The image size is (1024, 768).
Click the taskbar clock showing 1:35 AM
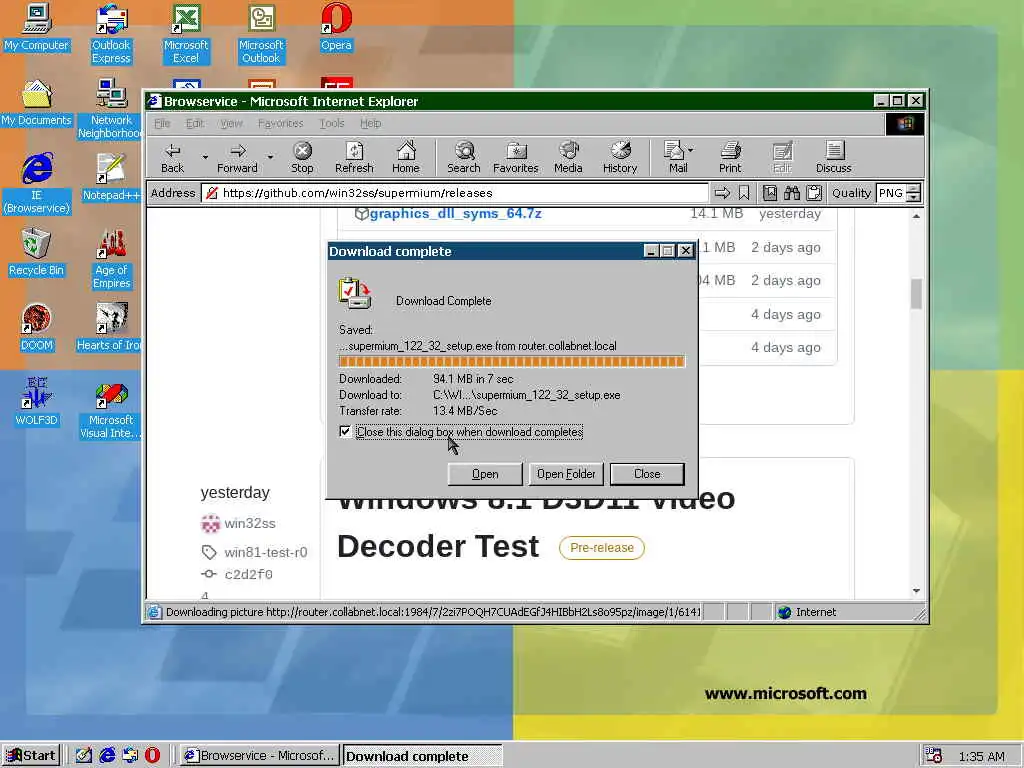click(x=982, y=756)
